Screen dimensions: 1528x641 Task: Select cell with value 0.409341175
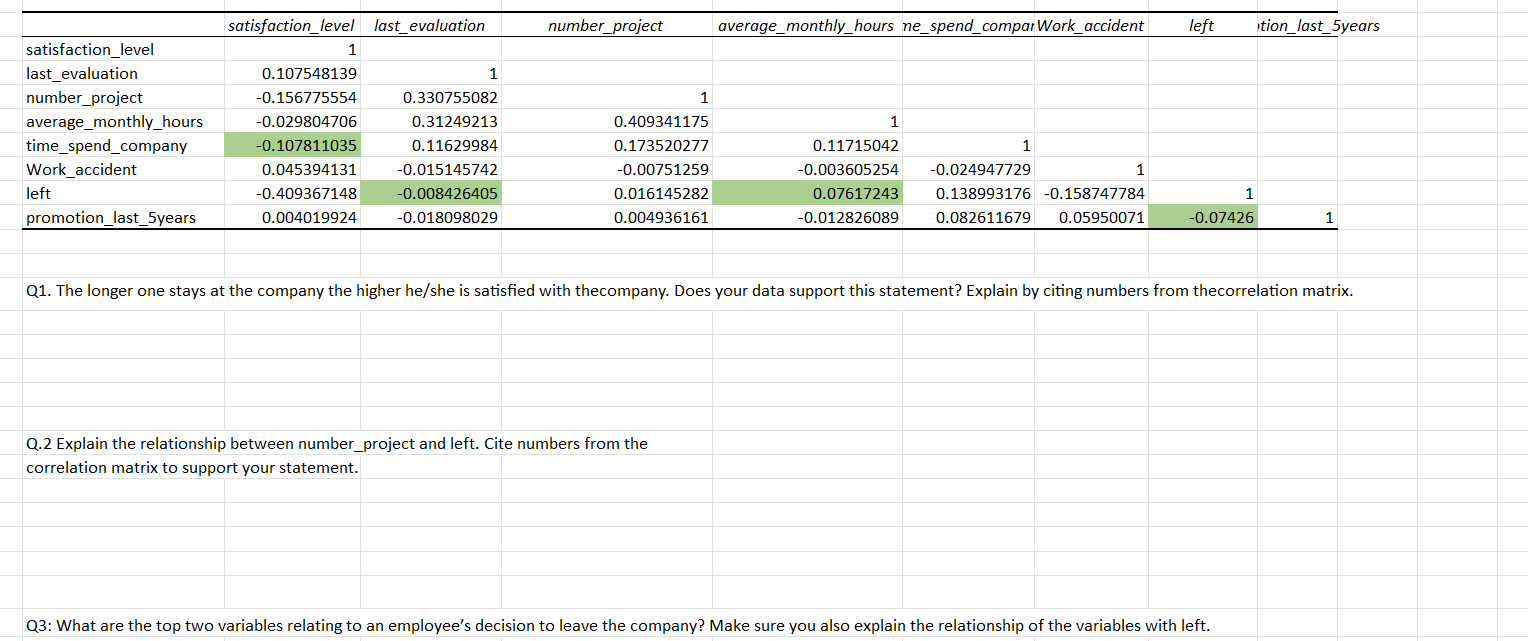[605, 121]
